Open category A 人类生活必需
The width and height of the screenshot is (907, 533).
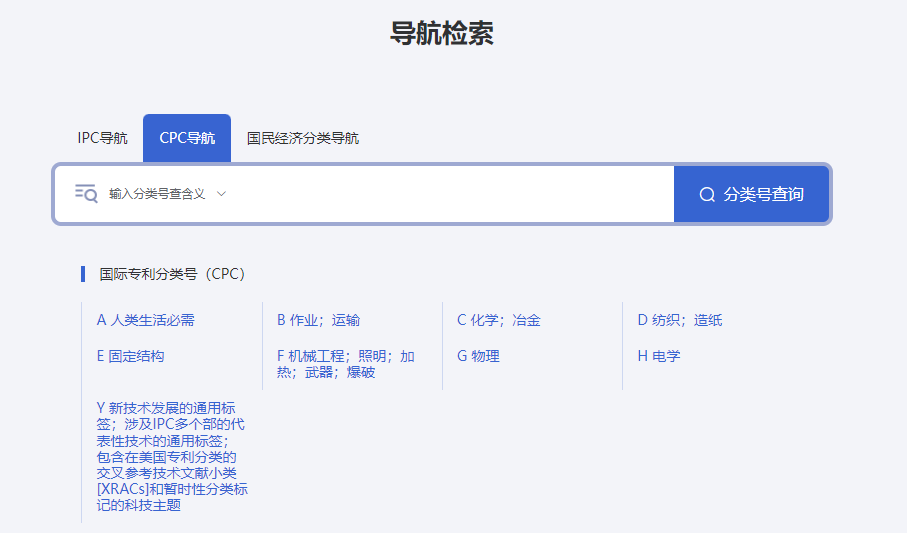(146, 320)
